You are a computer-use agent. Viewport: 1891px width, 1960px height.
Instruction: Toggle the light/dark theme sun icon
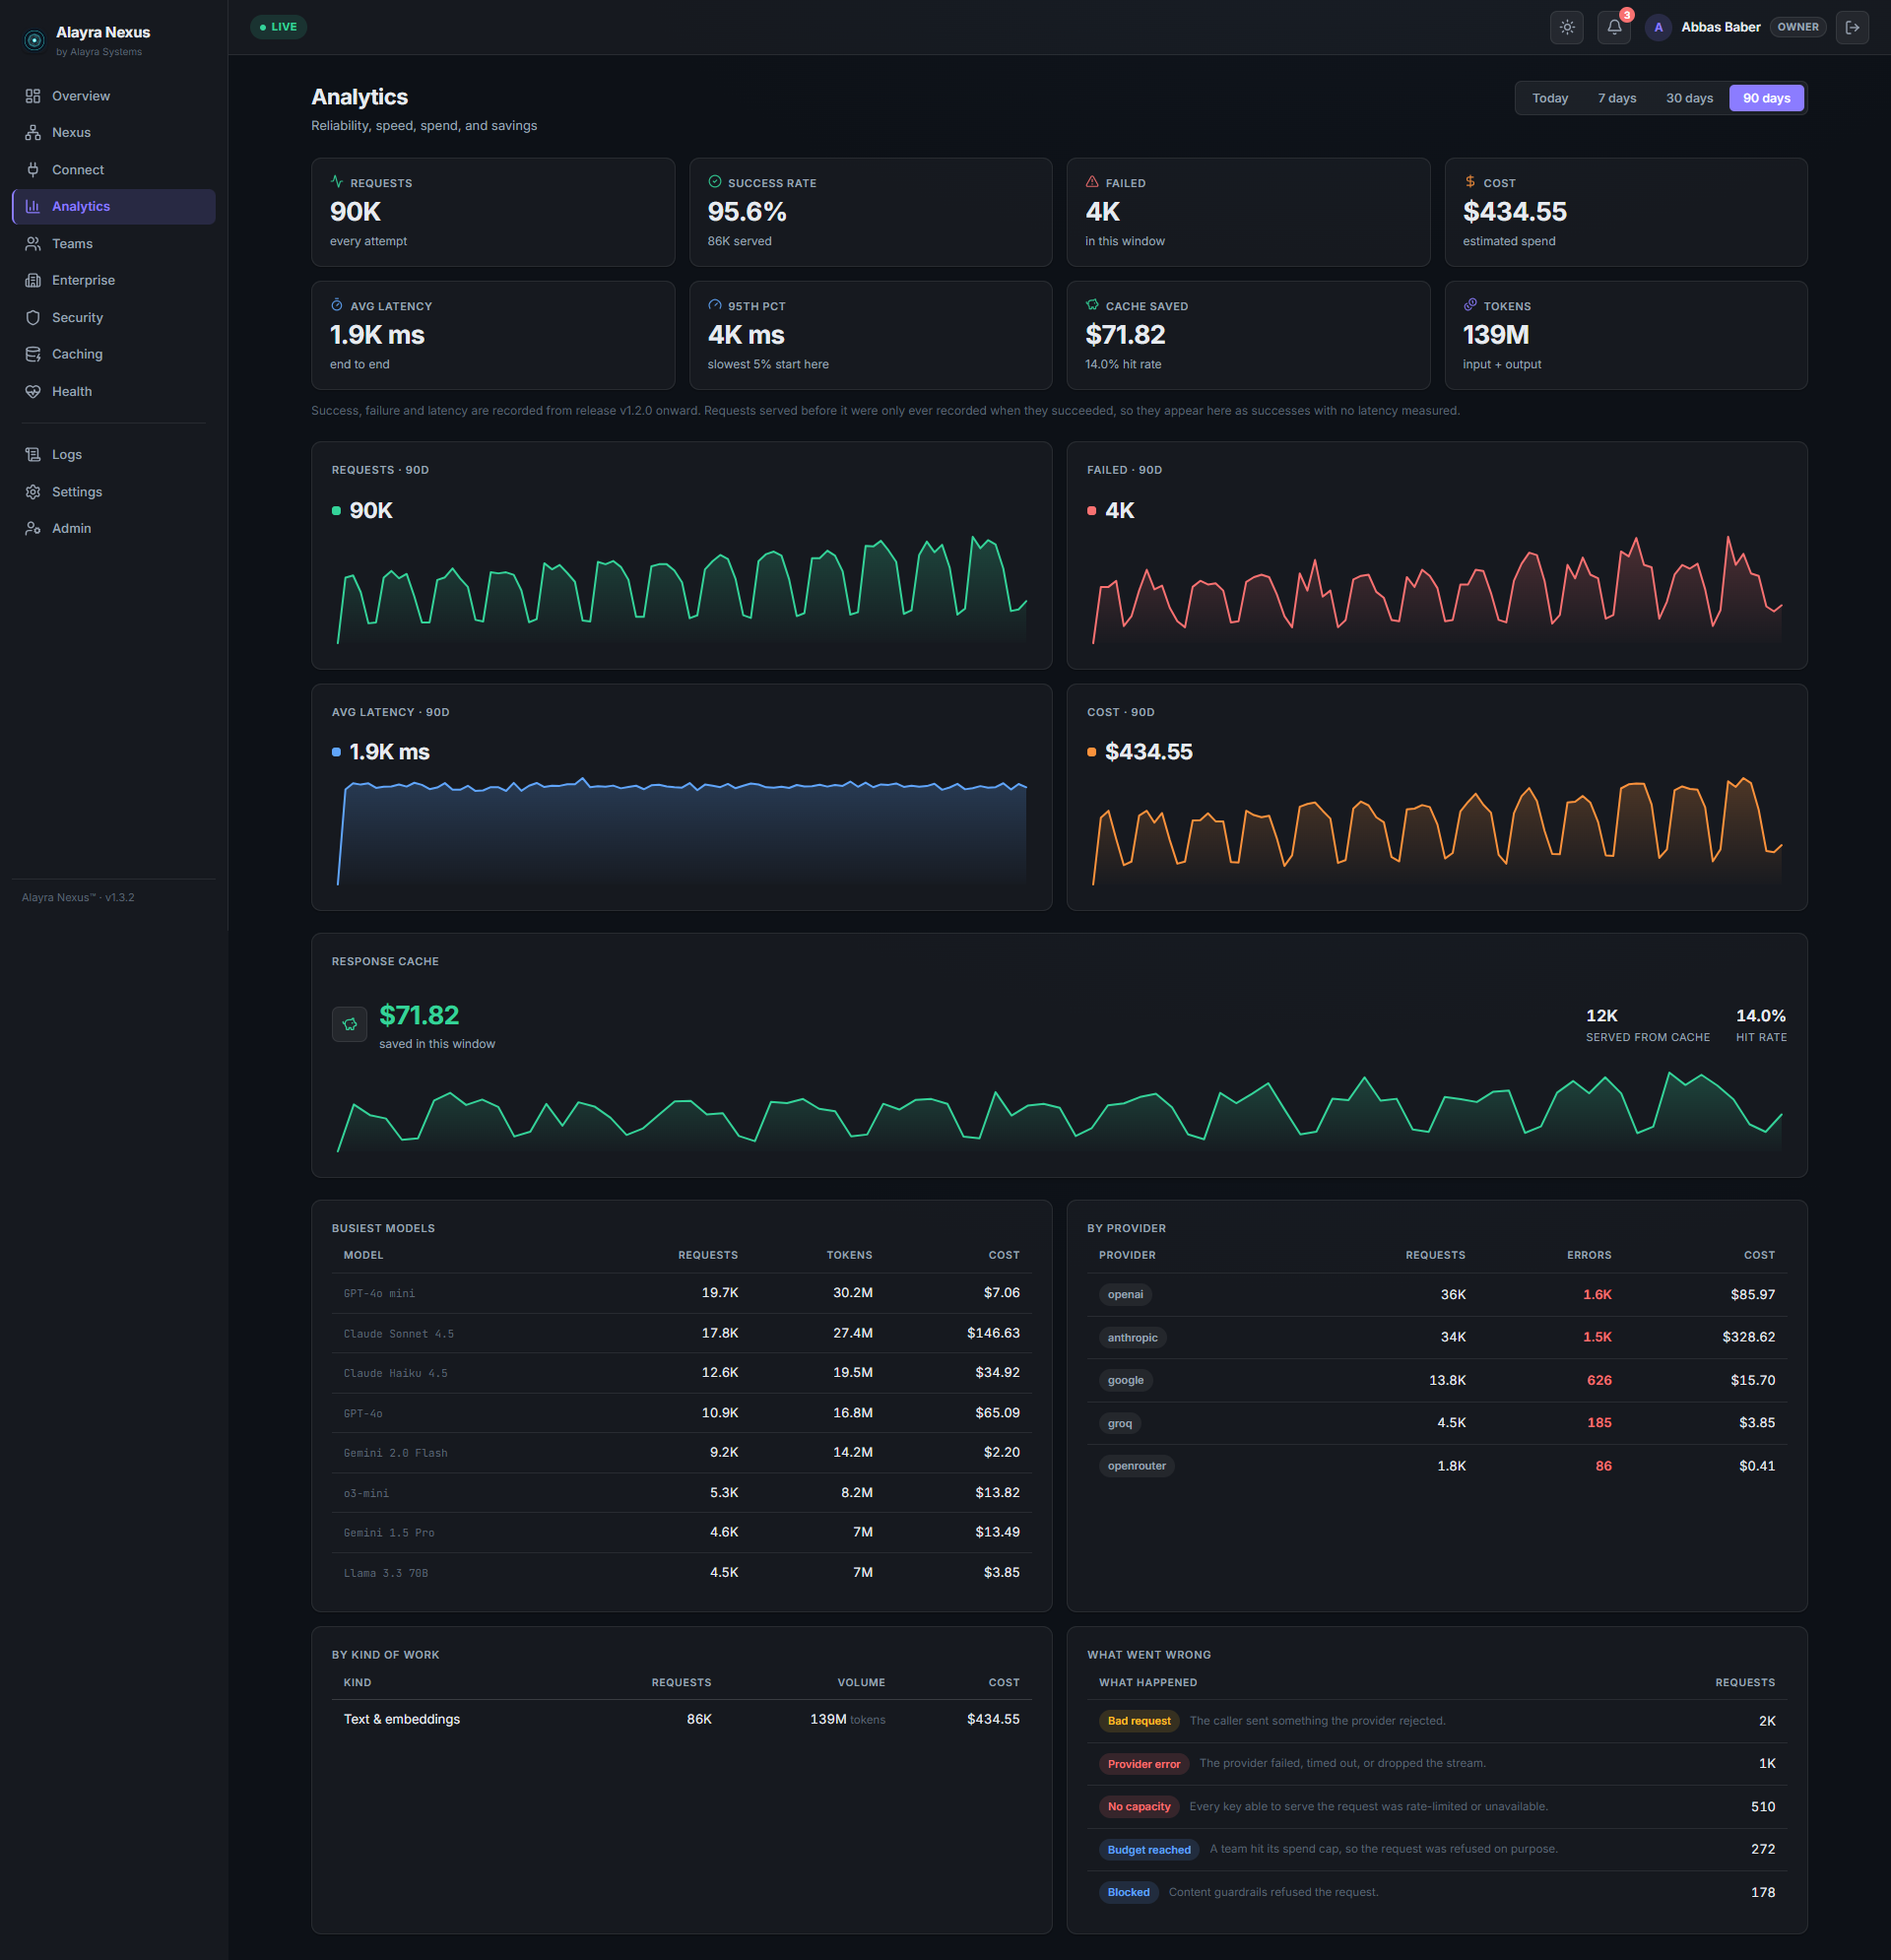tap(1567, 28)
